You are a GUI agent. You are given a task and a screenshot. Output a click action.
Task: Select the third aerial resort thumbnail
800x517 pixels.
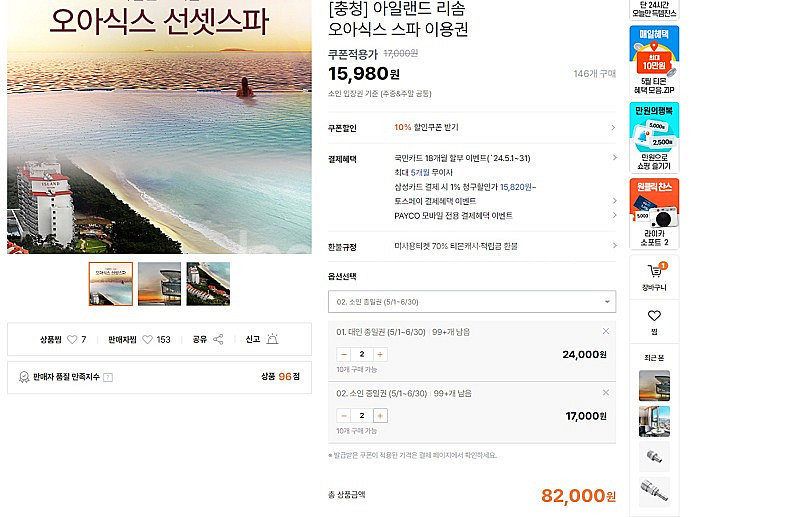(208, 284)
